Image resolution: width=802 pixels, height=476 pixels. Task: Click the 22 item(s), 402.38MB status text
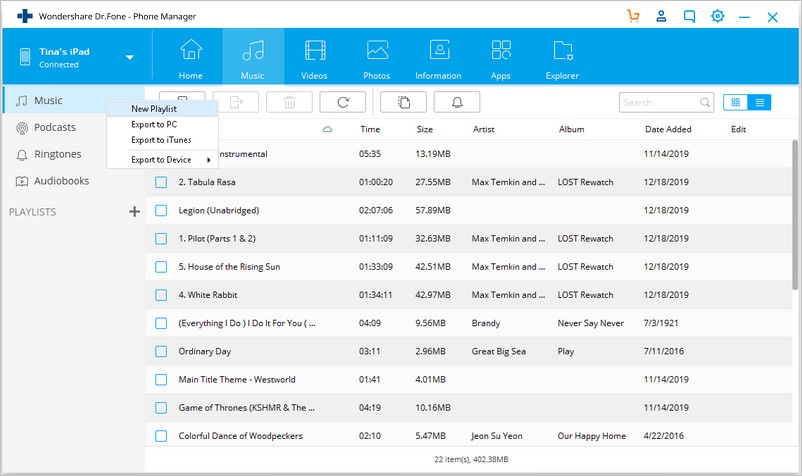471,459
